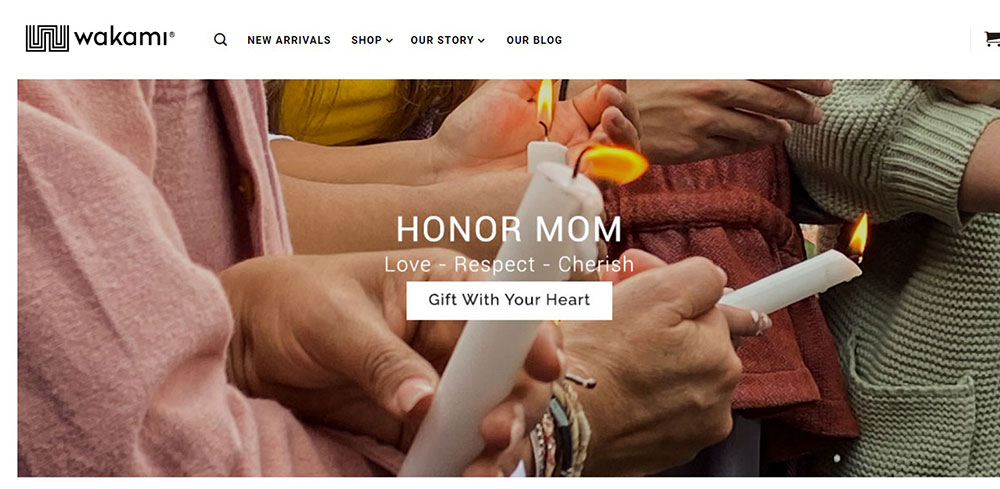Go to Our Blog
This screenshot has height=489, width=1000.
pos(534,40)
